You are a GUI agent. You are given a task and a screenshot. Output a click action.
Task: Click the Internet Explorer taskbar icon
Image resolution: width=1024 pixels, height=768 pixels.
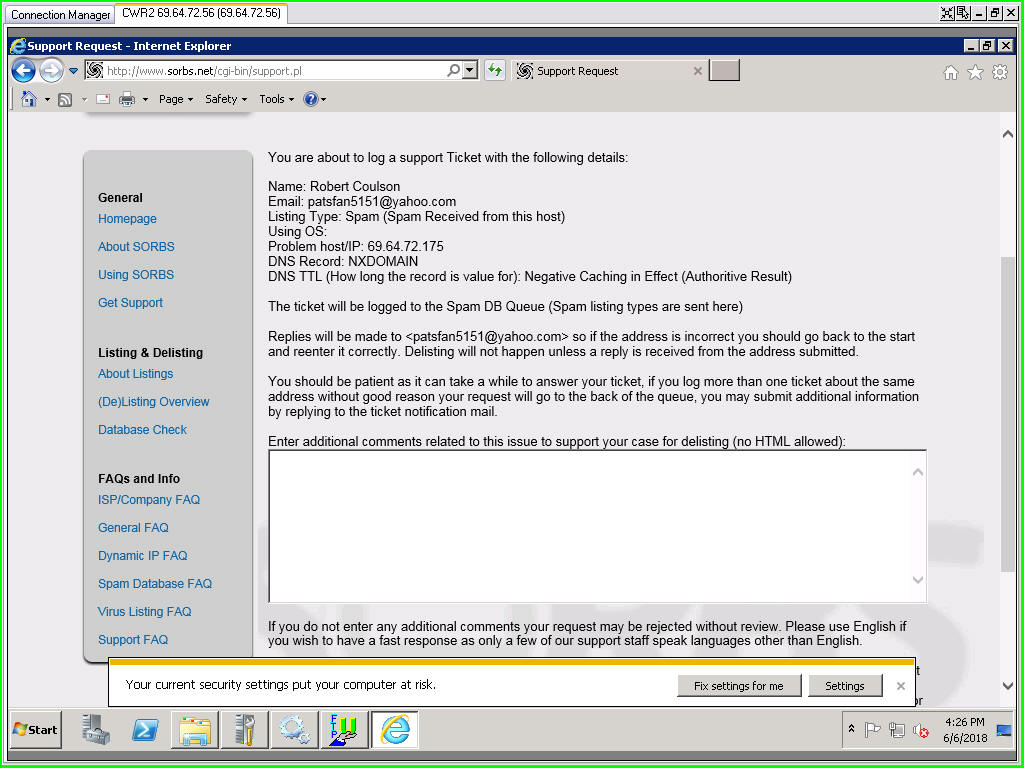(394, 729)
